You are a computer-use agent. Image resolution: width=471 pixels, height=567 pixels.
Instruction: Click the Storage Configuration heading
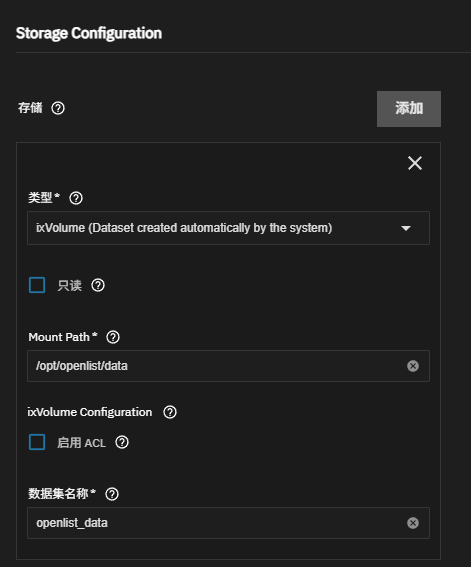coord(89,33)
